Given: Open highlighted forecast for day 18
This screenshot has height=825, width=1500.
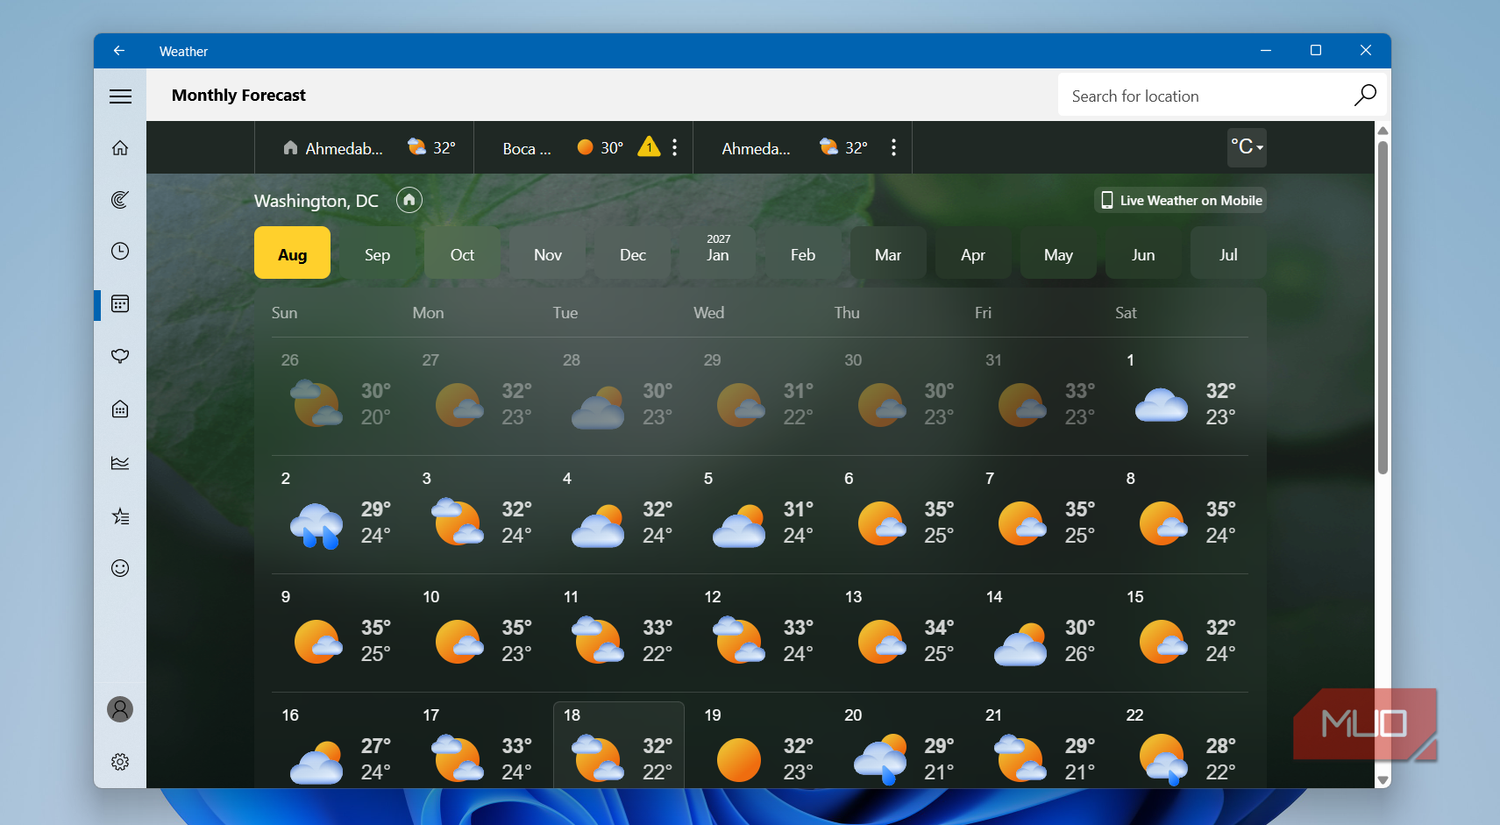Looking at the screenshot, I should 619,745.
